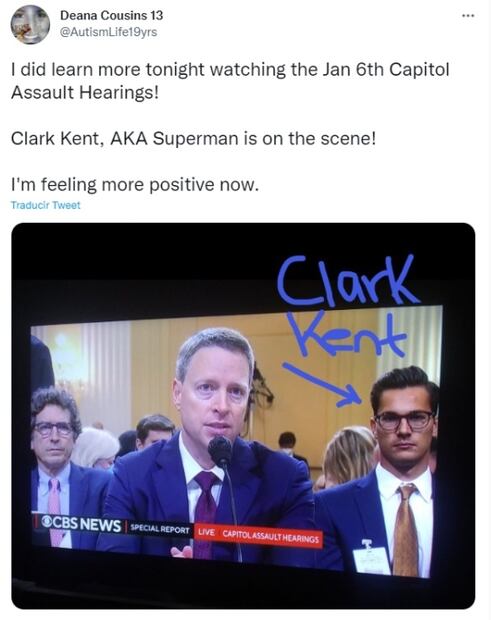The width and height of the screenshot is (499, 620).
Task: Click the "I'm feeling more positive now" line
Action: (135, 185)
